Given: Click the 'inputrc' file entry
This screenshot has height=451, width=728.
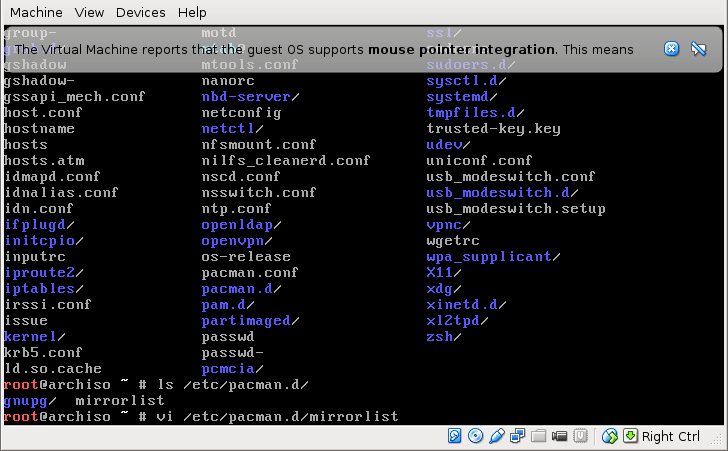Looking at the screenshot, I should [35, 257].
